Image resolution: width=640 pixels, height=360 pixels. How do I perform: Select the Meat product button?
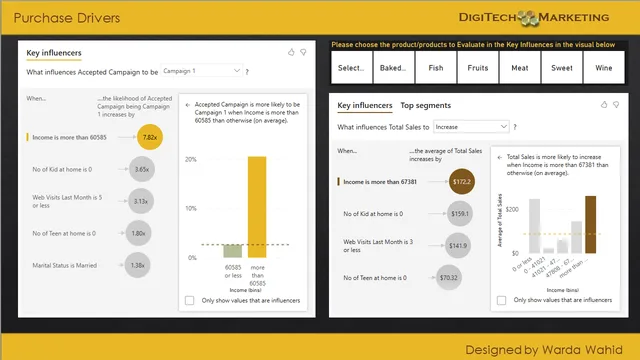pyautogui.click(x=520, y=68)
